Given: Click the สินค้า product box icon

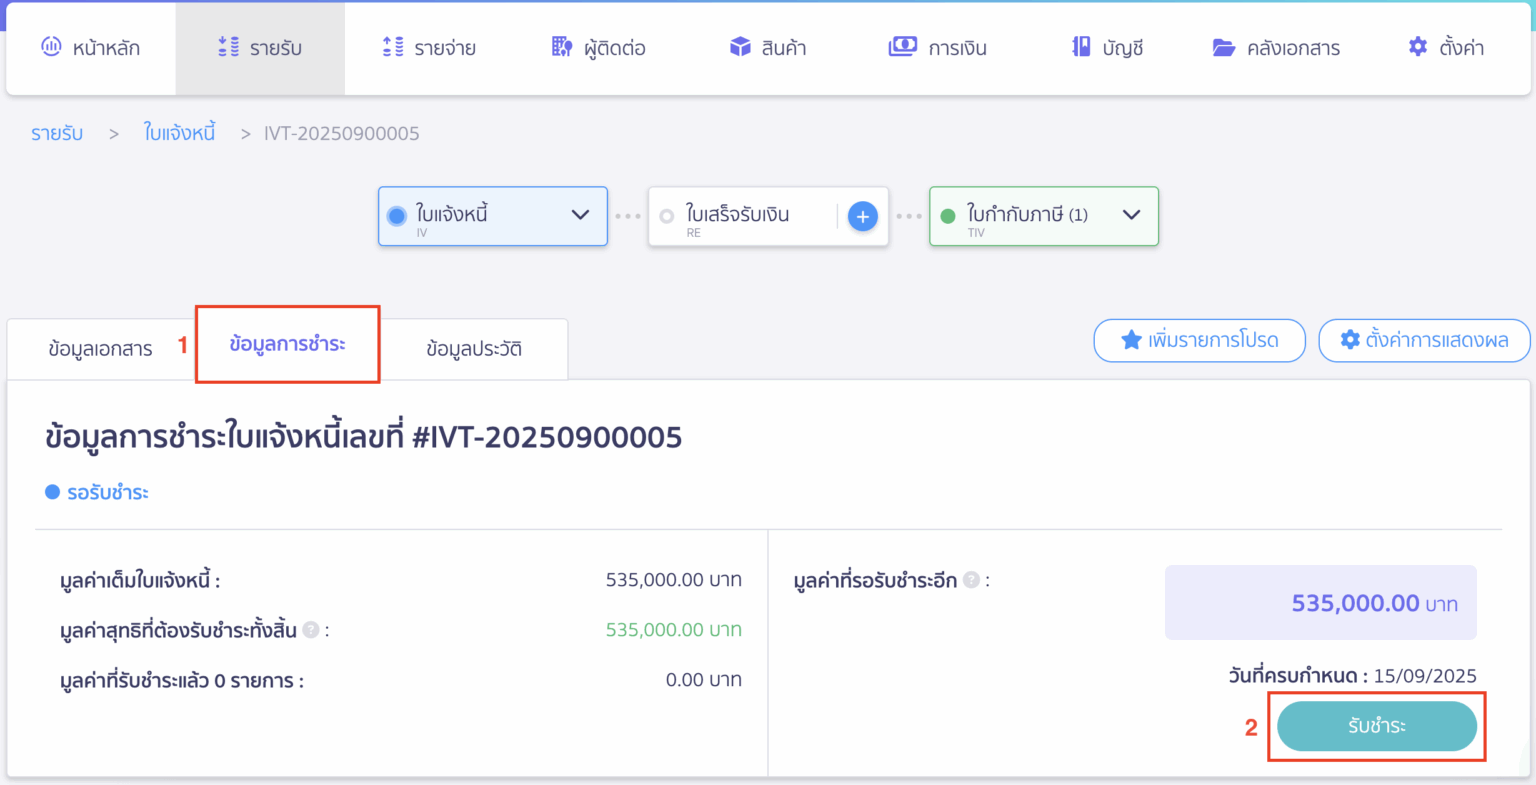Looking at the screenshot, I should pos(740,47).
